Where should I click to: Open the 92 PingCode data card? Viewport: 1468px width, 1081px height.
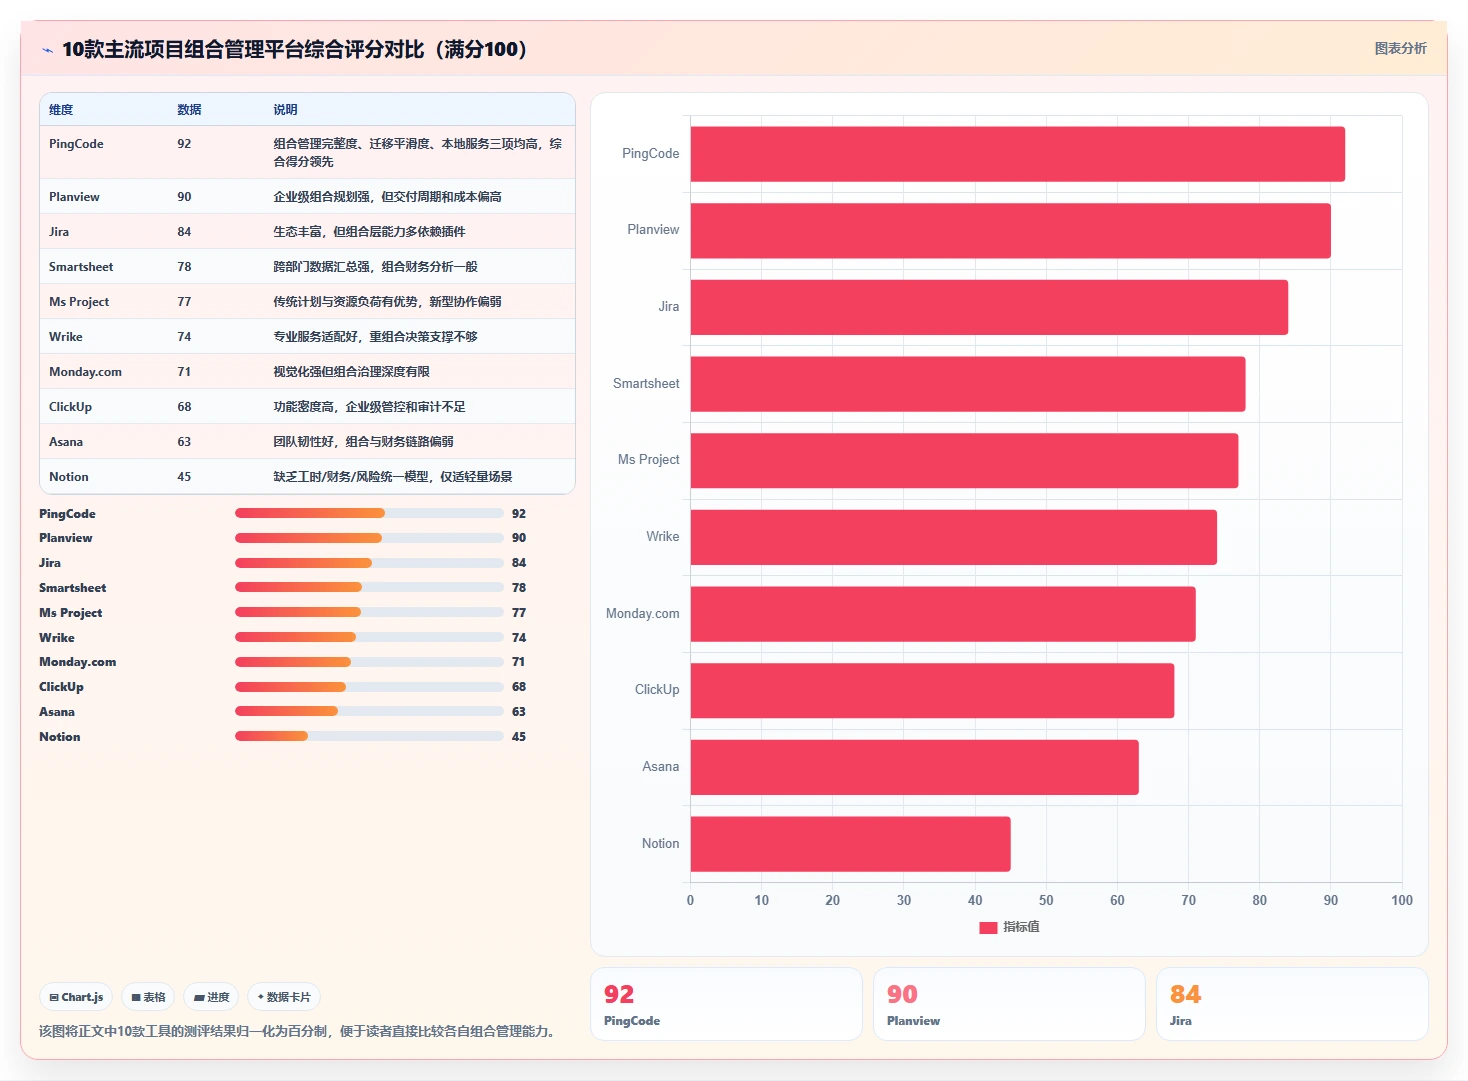(x=726, y=1004)
